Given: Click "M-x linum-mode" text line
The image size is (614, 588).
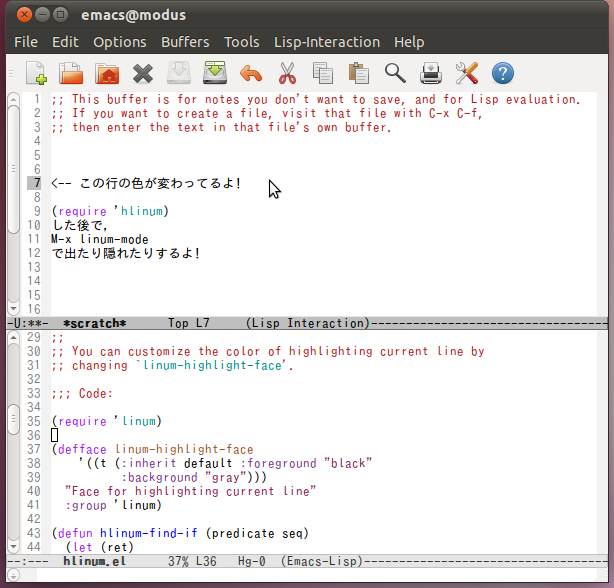Looking at the screenshot, I should point(100,239).
